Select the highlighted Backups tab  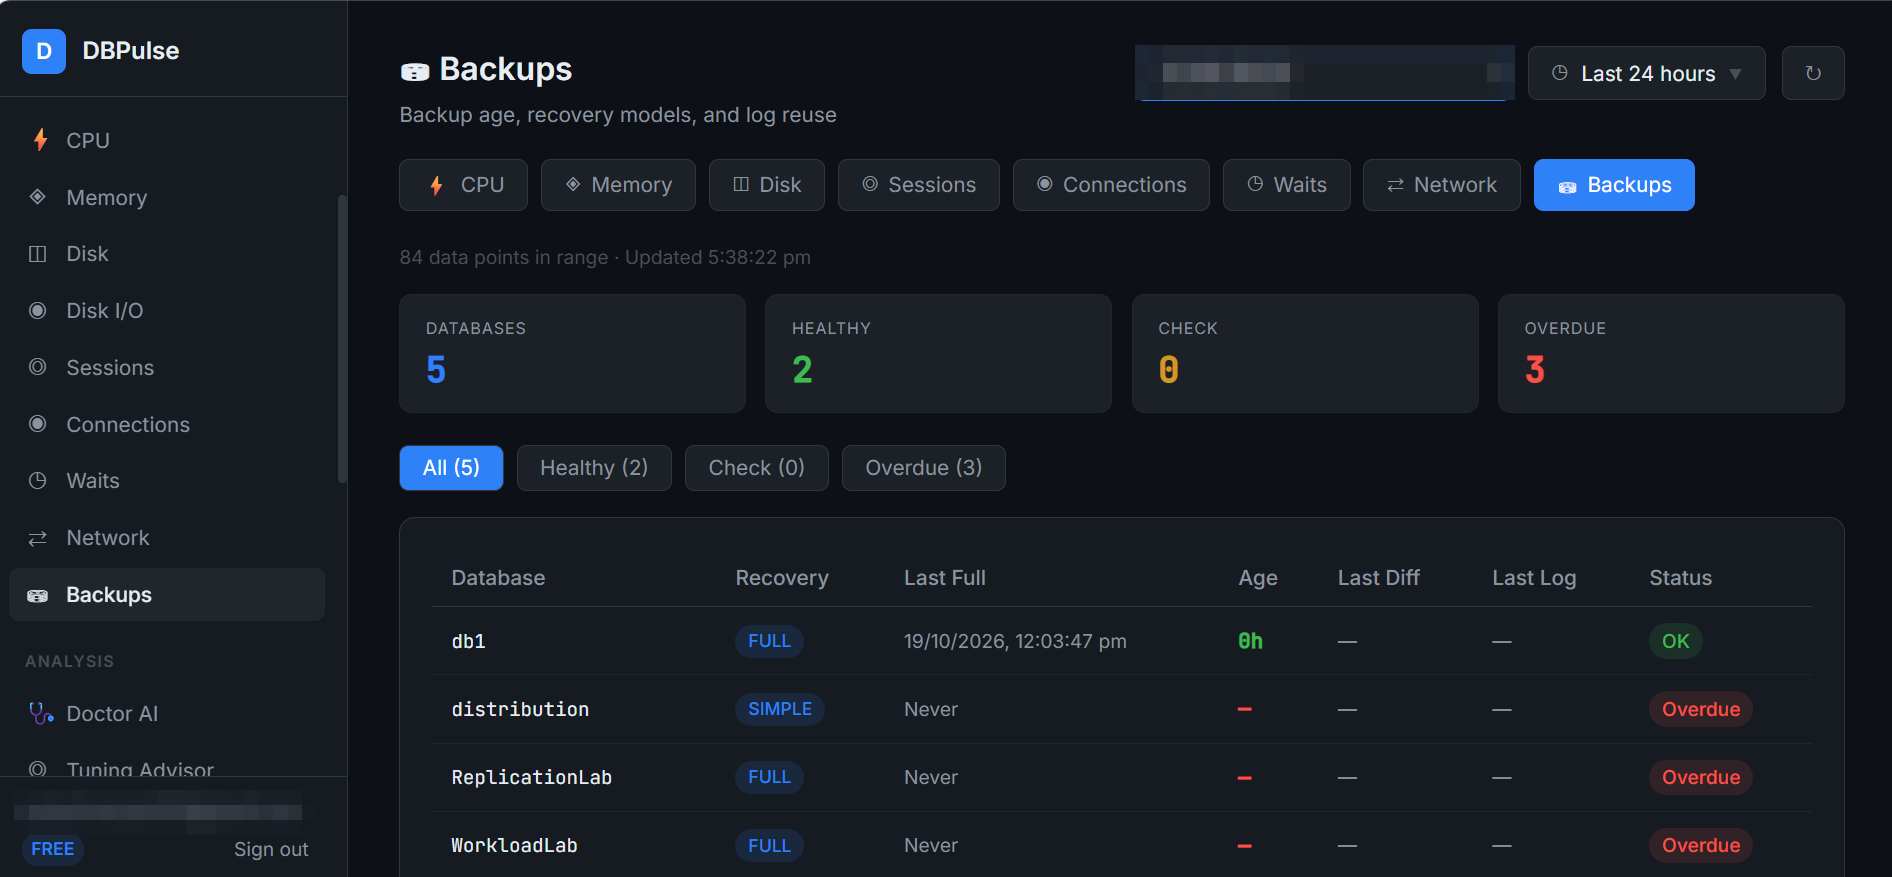tap(1614, 185)
